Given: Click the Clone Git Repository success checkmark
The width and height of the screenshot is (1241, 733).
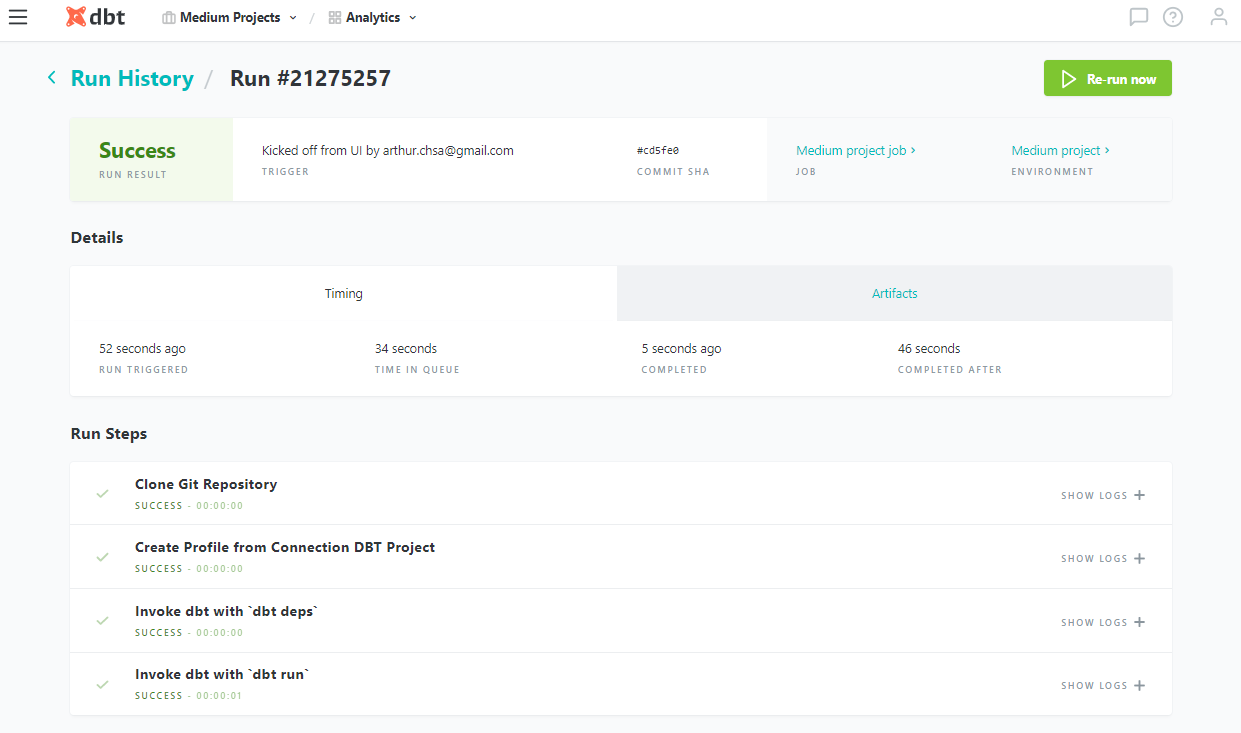Looking at the screenshot, I should (x=102, y=494).
